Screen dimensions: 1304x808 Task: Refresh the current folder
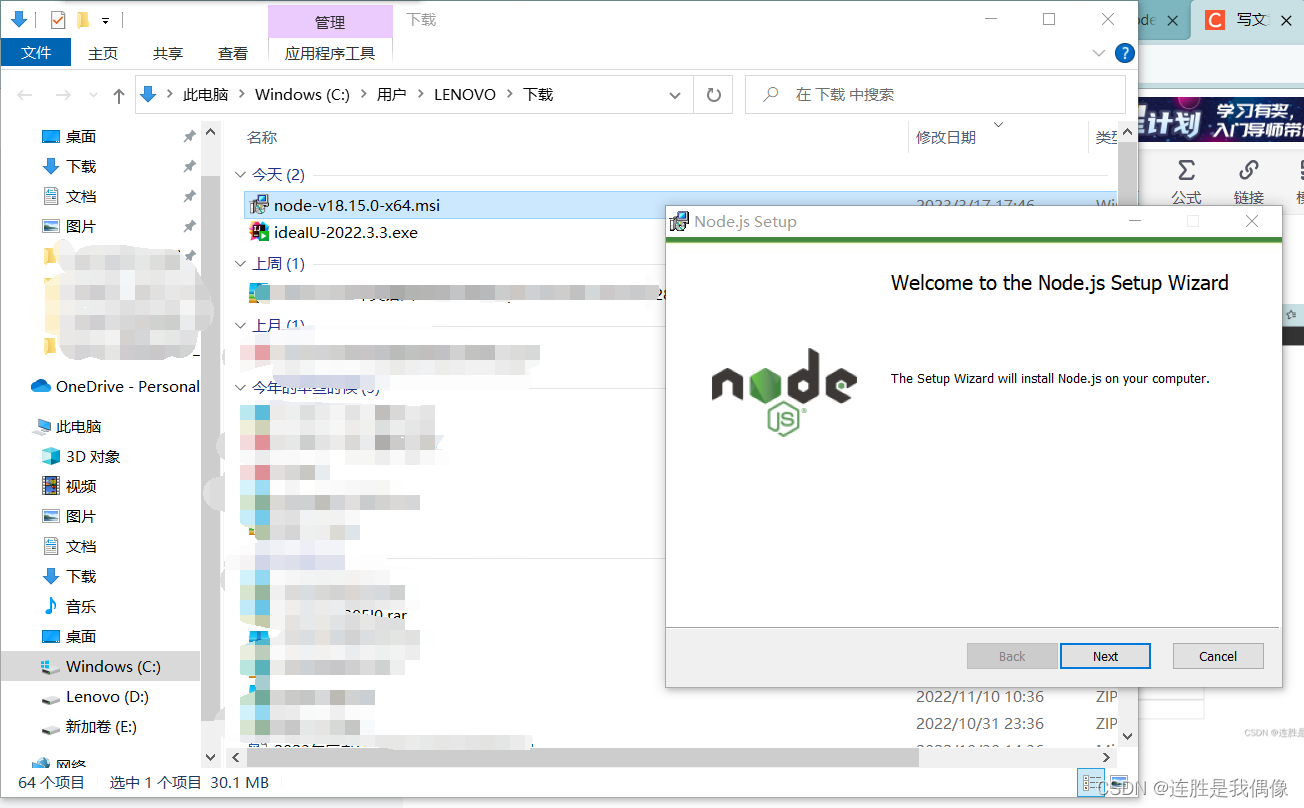(x=713, y=95)
